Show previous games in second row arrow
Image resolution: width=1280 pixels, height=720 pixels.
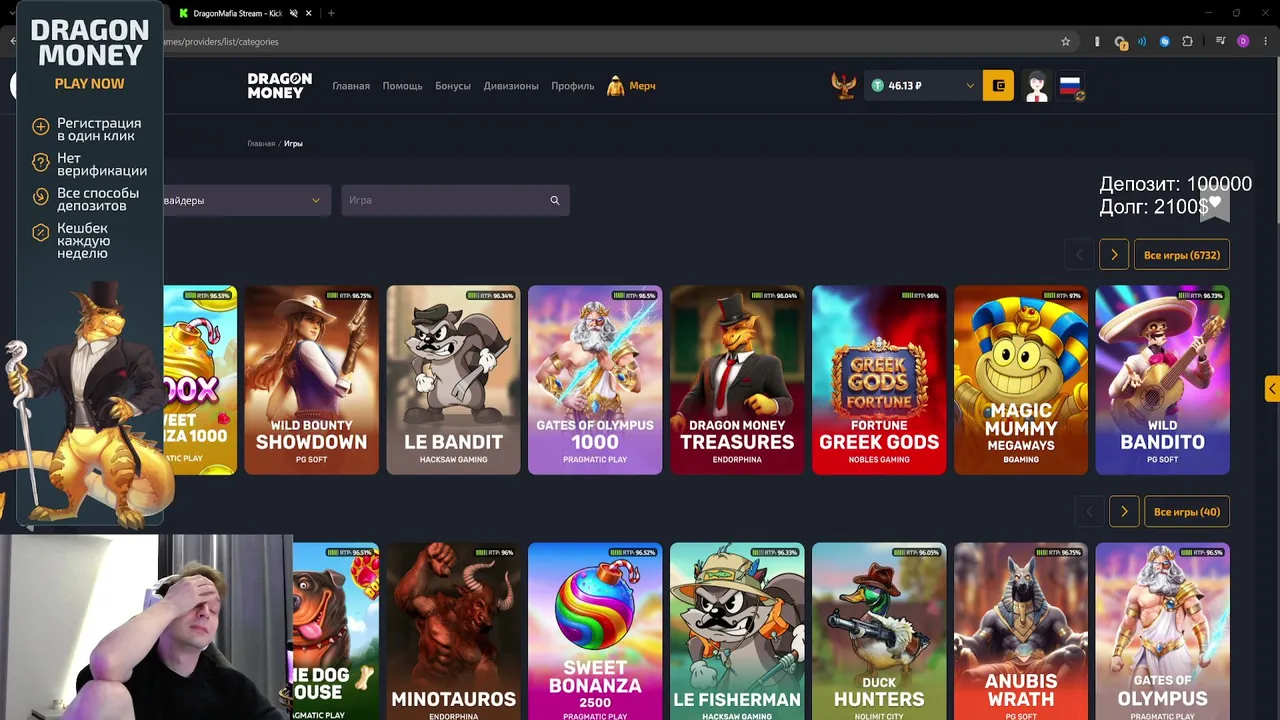[x=1089, y=512]
